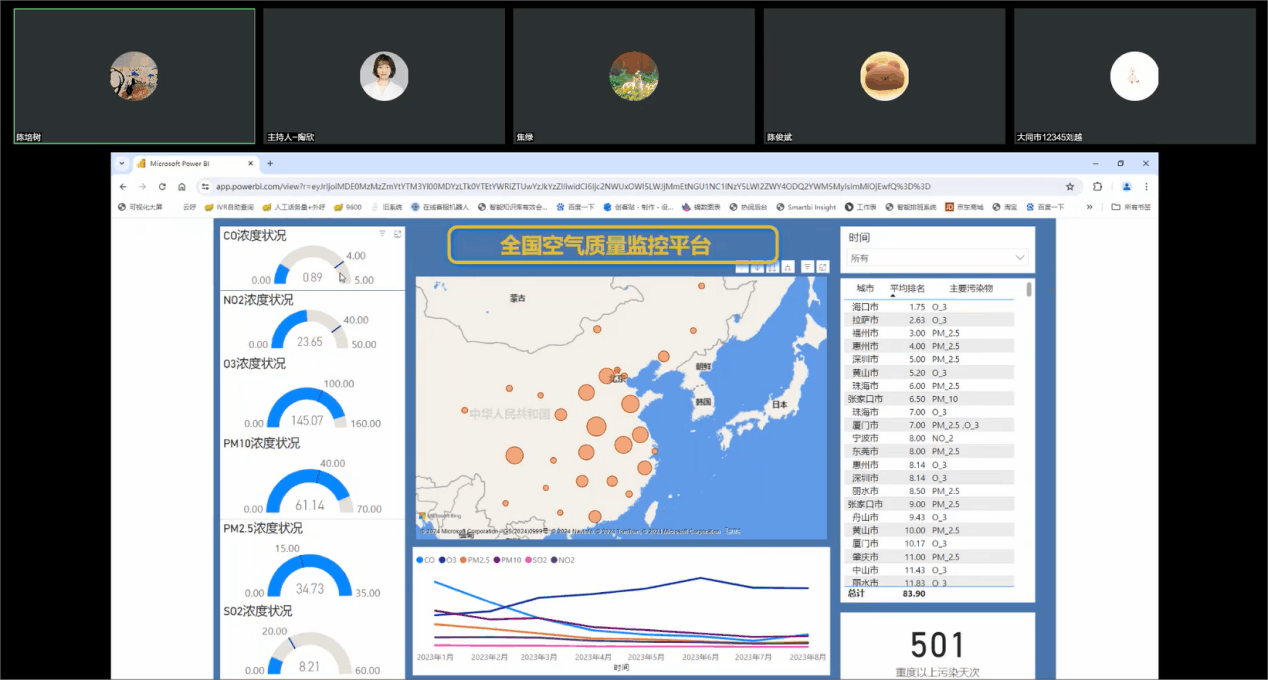The width and height of the screenshot is (1268, 680).
Task: Click the filter icon on CO gauge visual
Action: 382,233
